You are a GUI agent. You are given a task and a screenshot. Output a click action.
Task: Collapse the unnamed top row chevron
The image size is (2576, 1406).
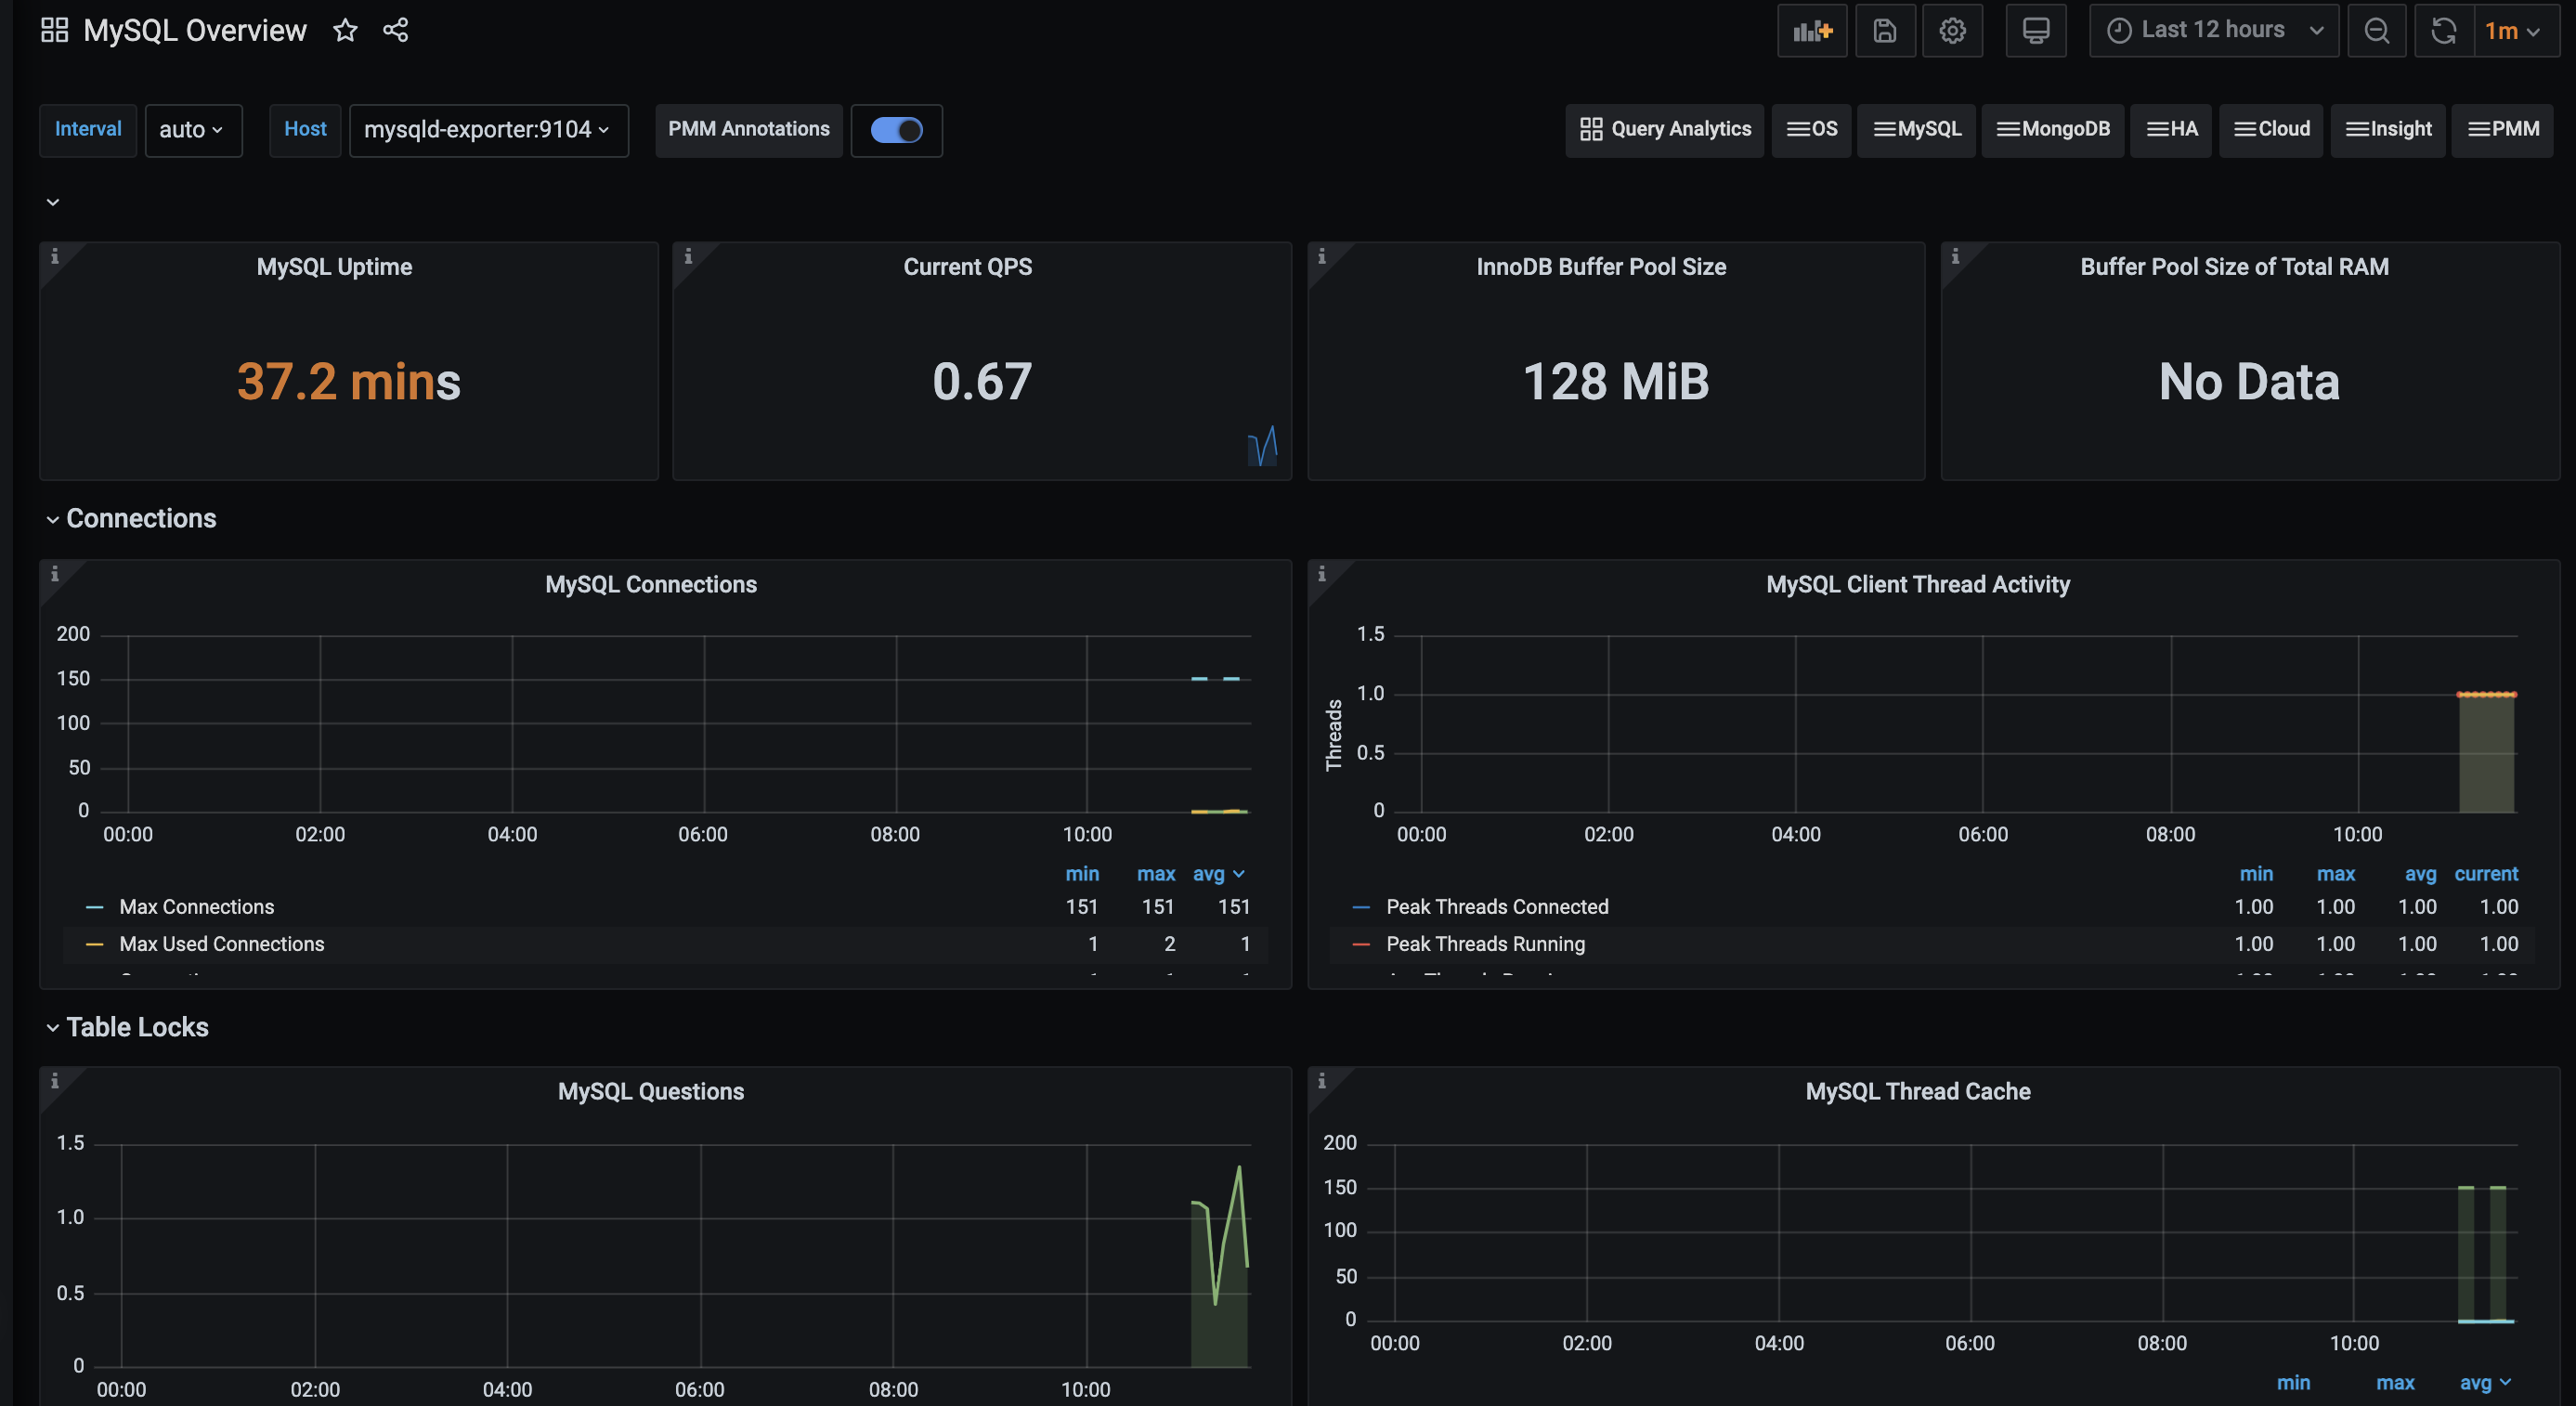click(53, 203)
